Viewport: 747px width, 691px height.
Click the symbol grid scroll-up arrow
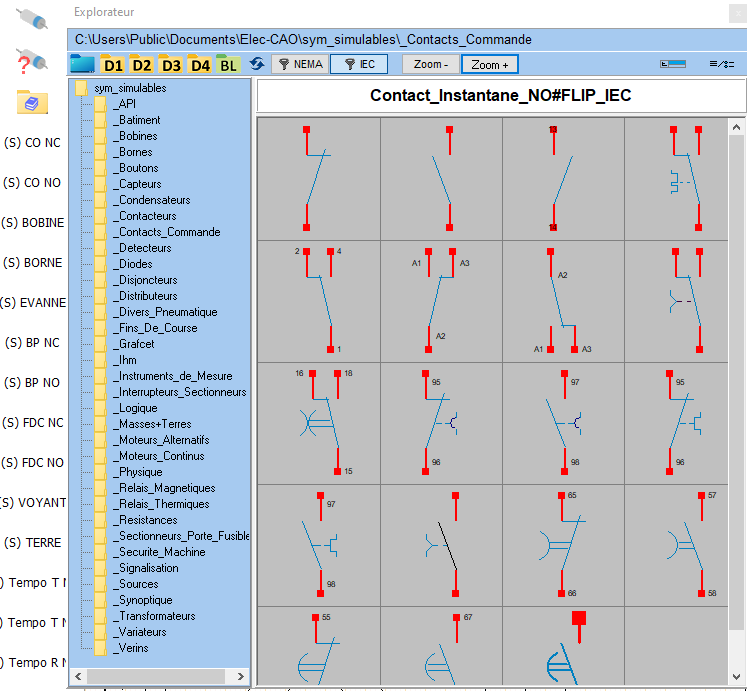pos(737,127)
